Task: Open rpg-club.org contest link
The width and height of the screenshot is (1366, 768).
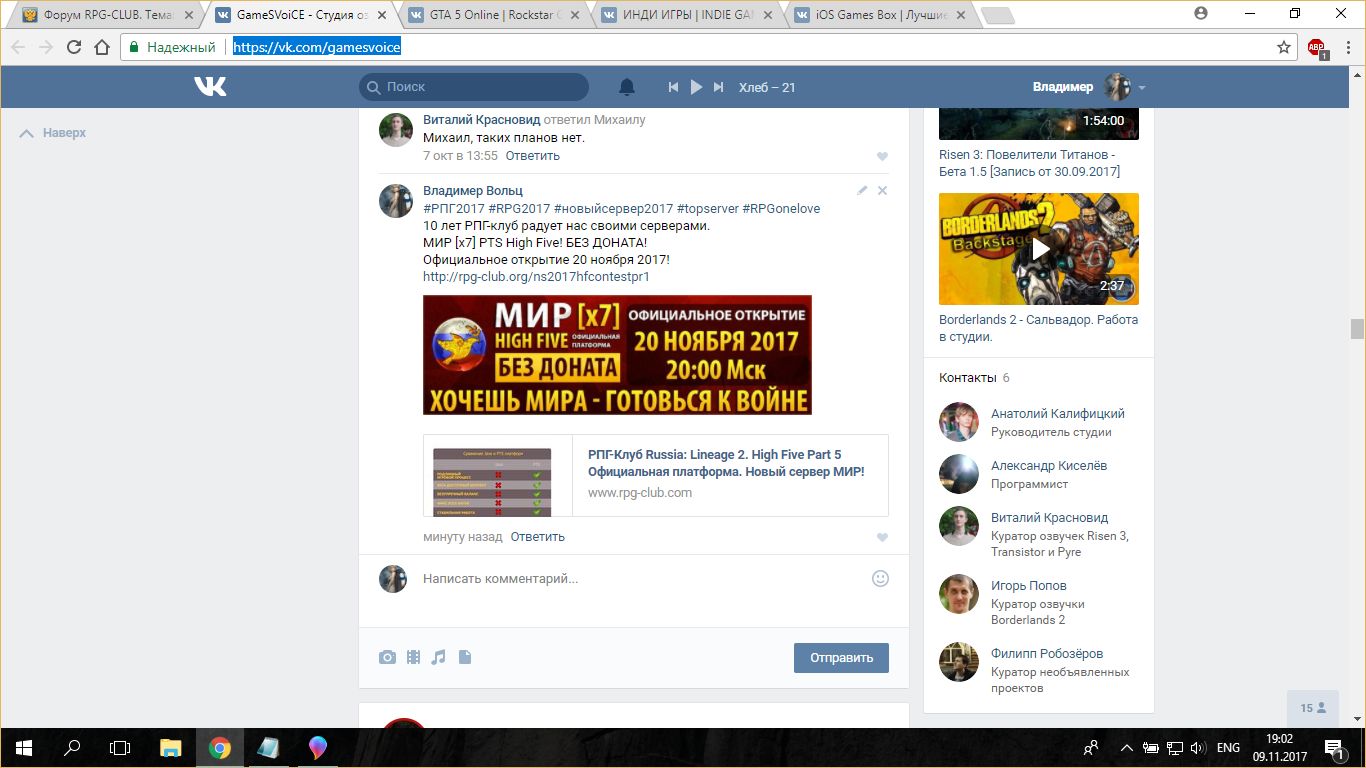Action: (x=536, y=276)
